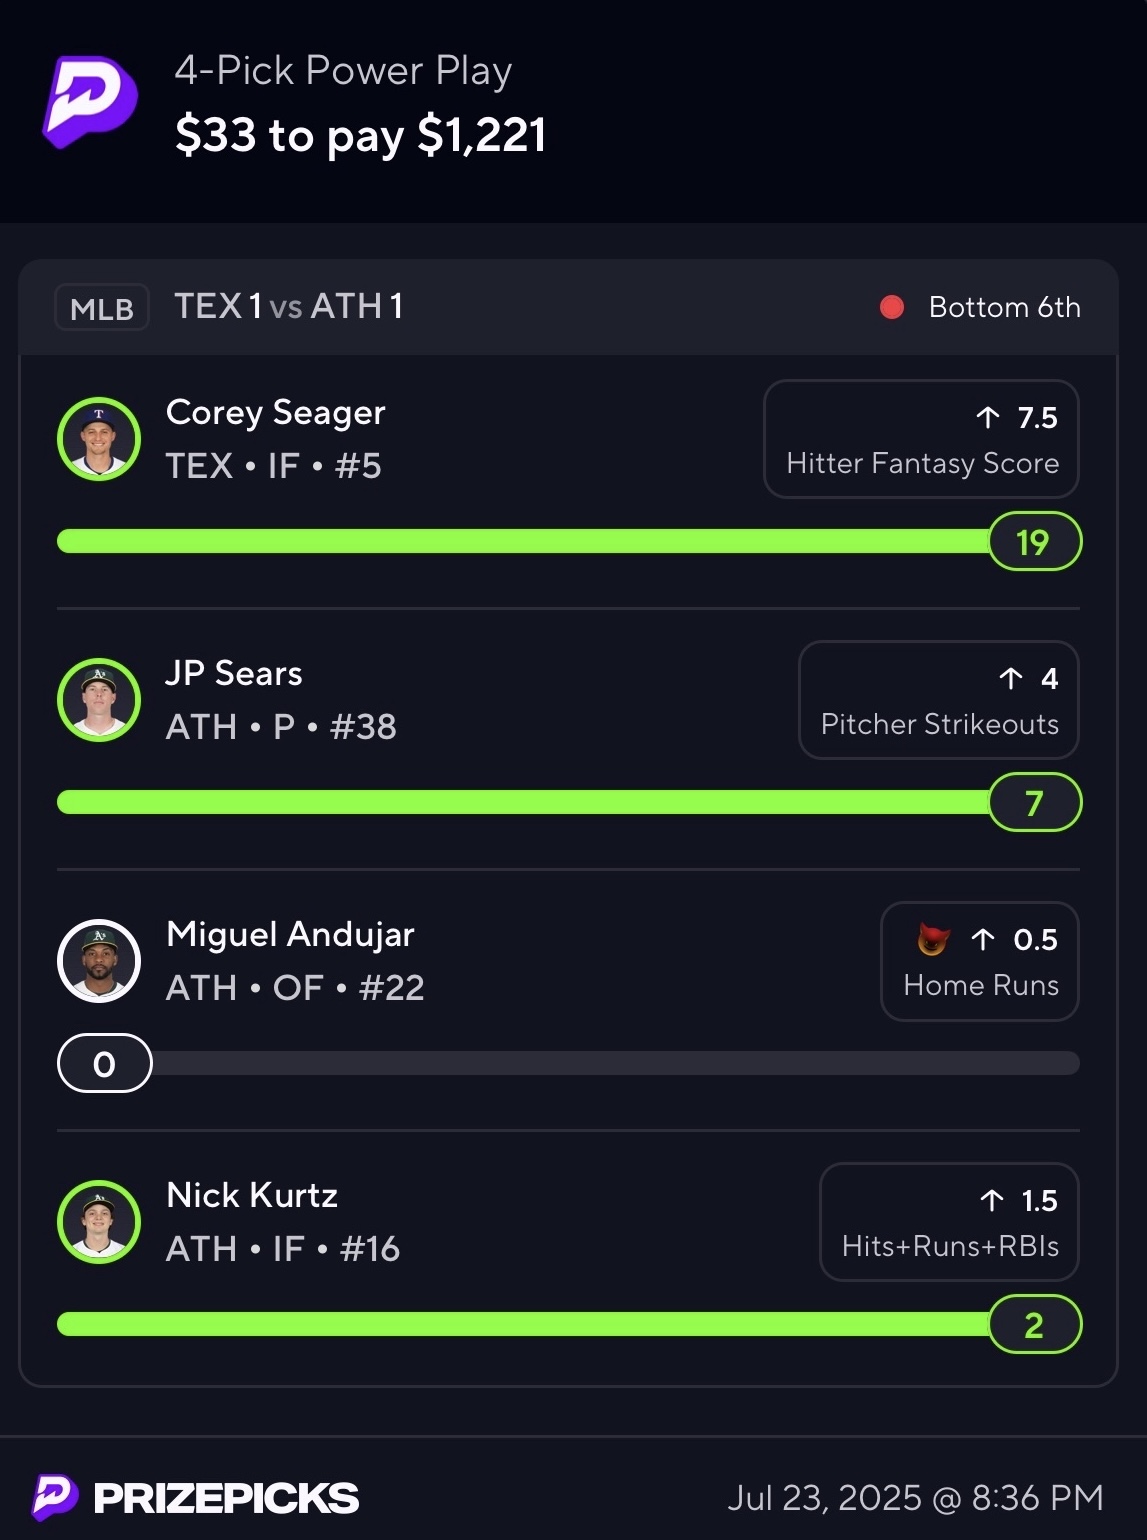Viewport: 1147px width, 1540px height.
Task: Click the TEX 1 vs ATH 1 score
Action: (x=288, y=307)
